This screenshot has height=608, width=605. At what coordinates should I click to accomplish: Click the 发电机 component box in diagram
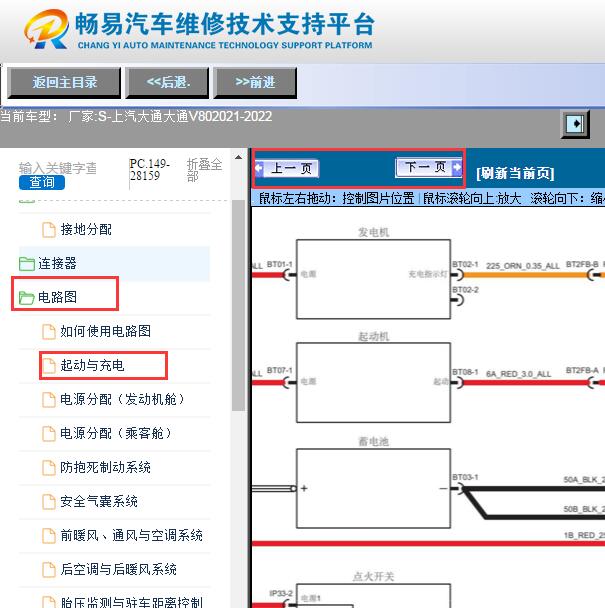pyautogui.click(x=373, y=279)
